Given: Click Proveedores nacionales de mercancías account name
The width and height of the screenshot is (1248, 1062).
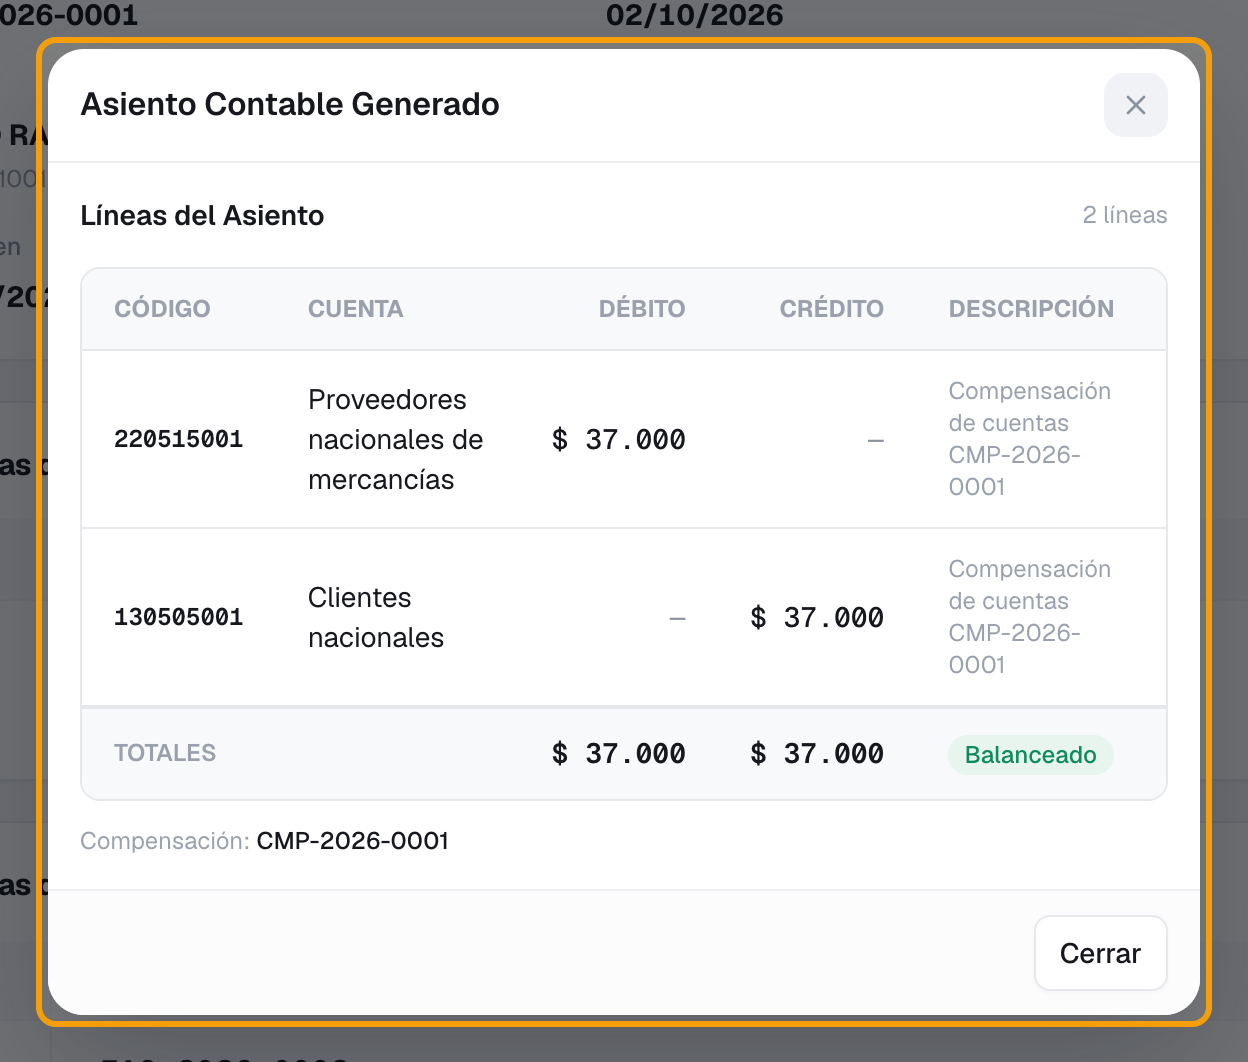Looking at the screenshot, I should tap(396, 439).
